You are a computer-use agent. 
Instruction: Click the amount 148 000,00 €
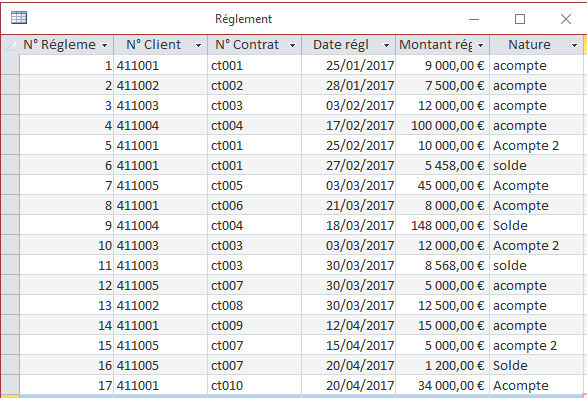click(x=442, y=225)
